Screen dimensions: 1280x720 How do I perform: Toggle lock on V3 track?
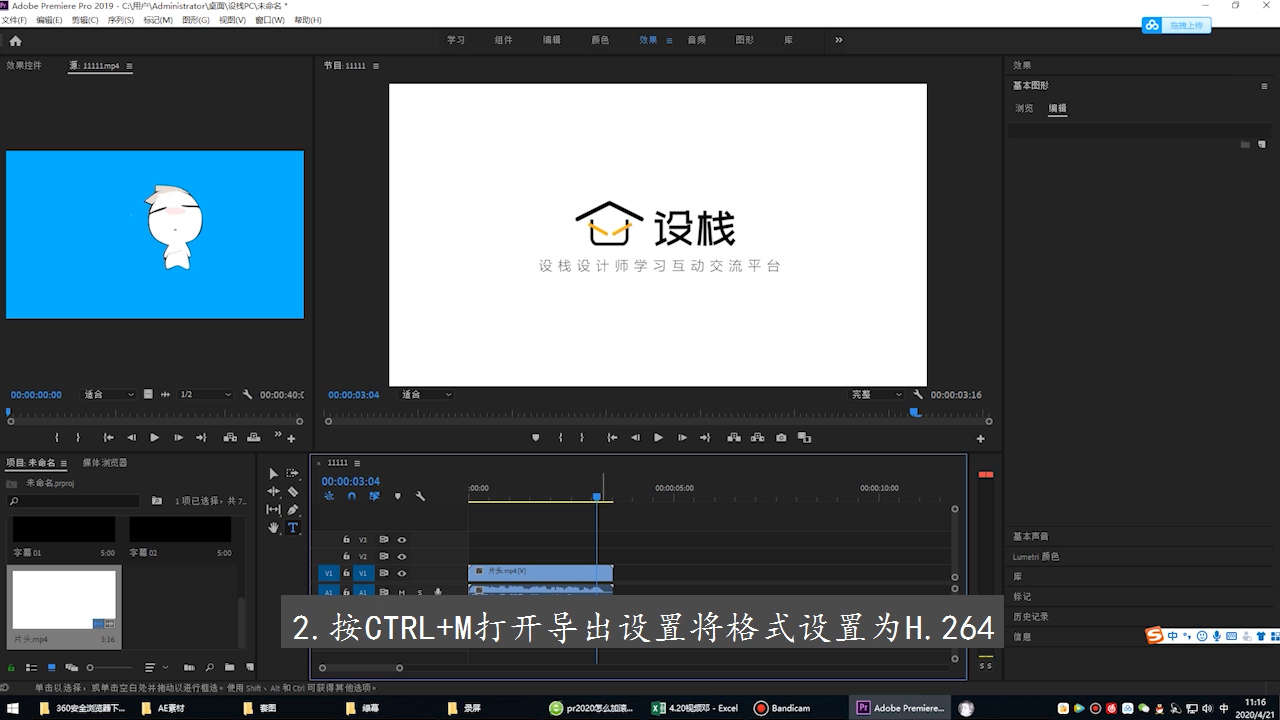(347, 539)
